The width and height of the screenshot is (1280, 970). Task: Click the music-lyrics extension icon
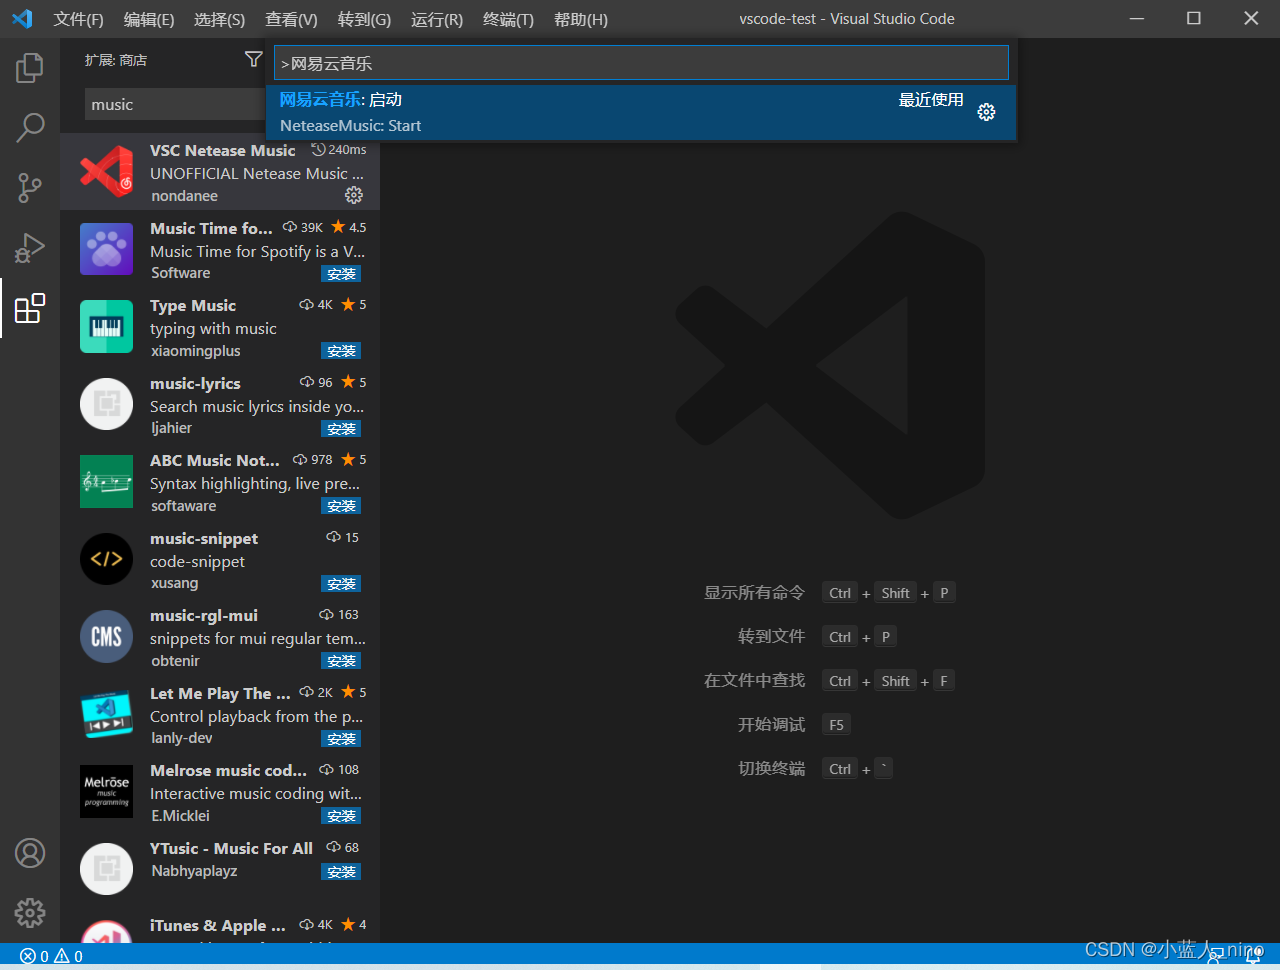pos(107,404)
